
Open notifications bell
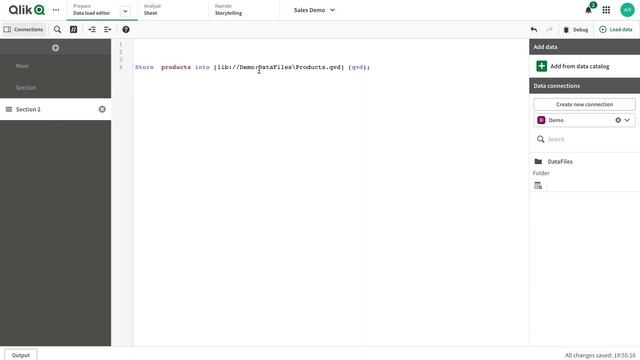[589, 10]
